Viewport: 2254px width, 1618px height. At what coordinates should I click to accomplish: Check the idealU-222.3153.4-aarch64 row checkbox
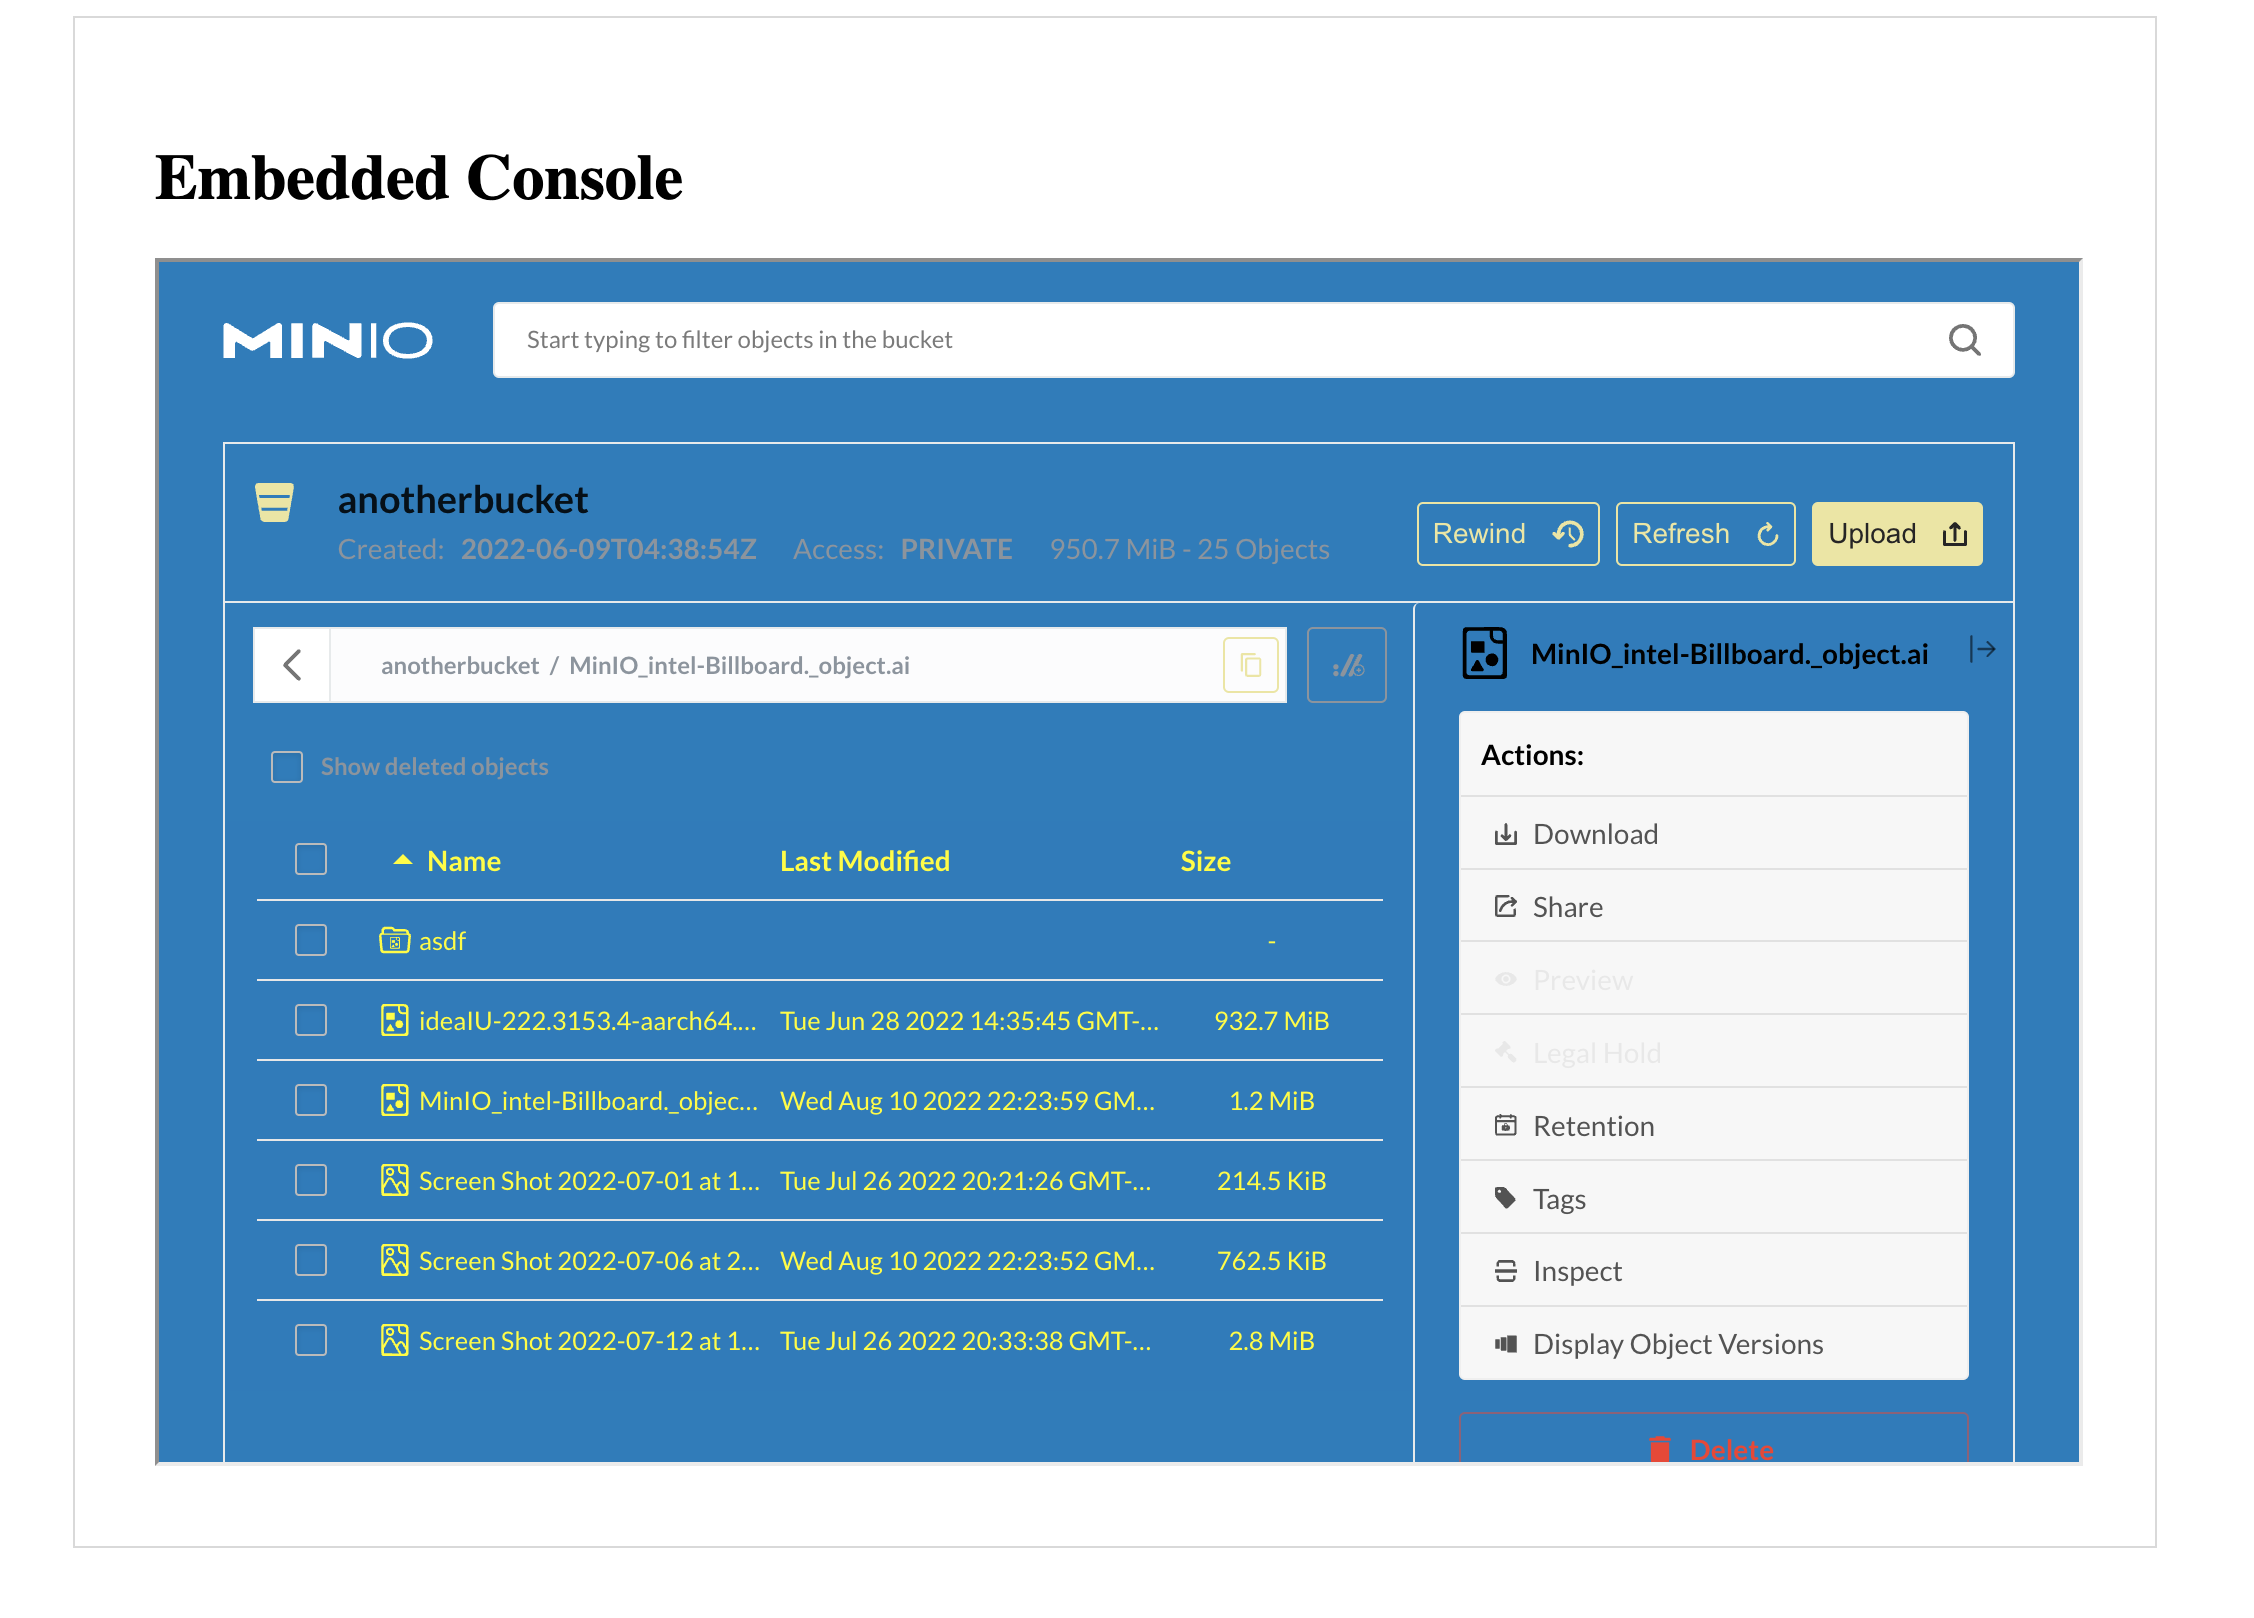(311, 1020)
